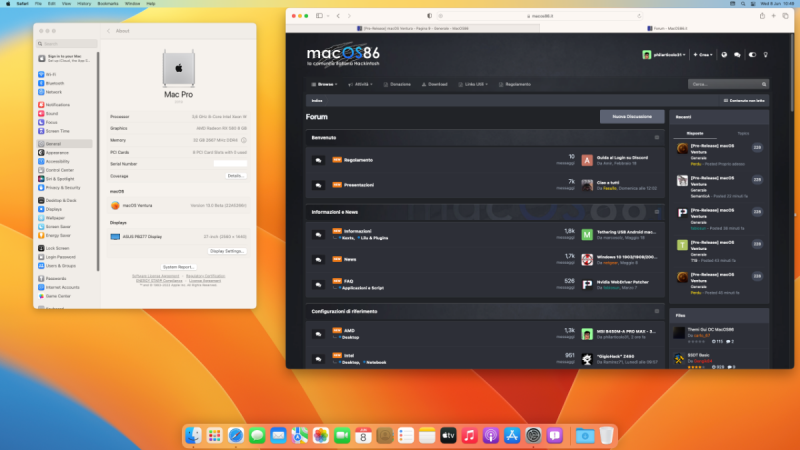Open the Bookmarks menu in menu bar
This screenshot has width=800, height=450.
point(108,4)
